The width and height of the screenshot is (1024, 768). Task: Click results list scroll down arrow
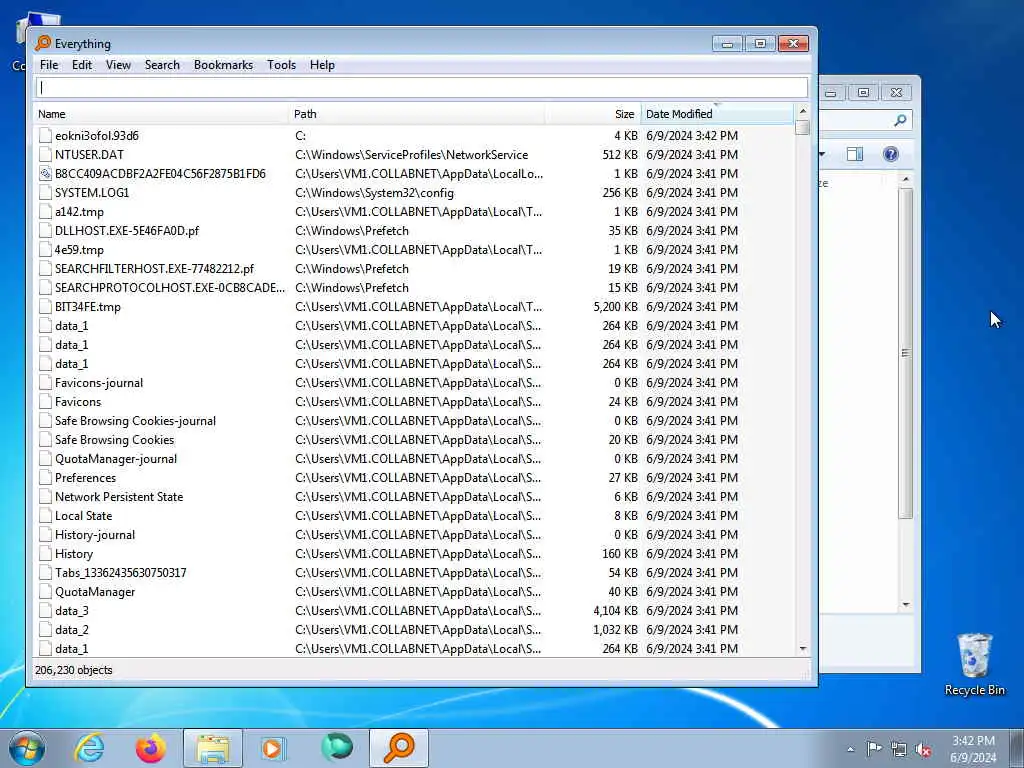click(x=803, y=648)
